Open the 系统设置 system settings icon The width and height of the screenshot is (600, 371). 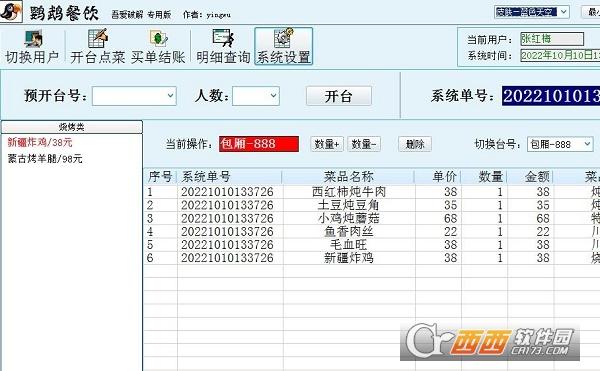pyautogui.click(x=284, y=46)
